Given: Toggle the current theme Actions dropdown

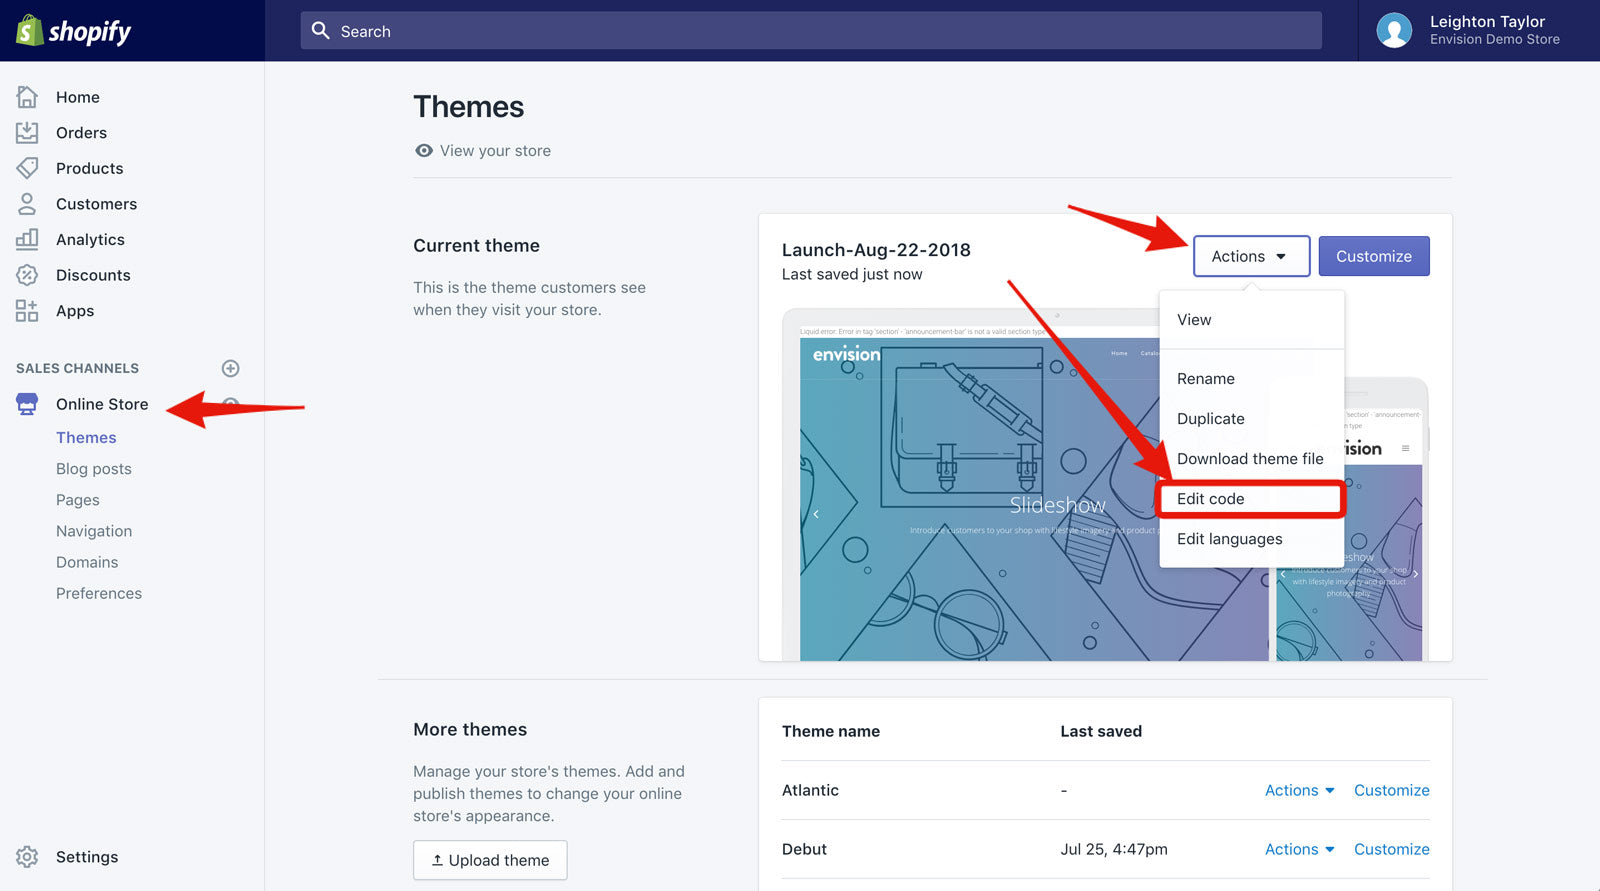Looking at the screenshot, I should point(1251,256).
